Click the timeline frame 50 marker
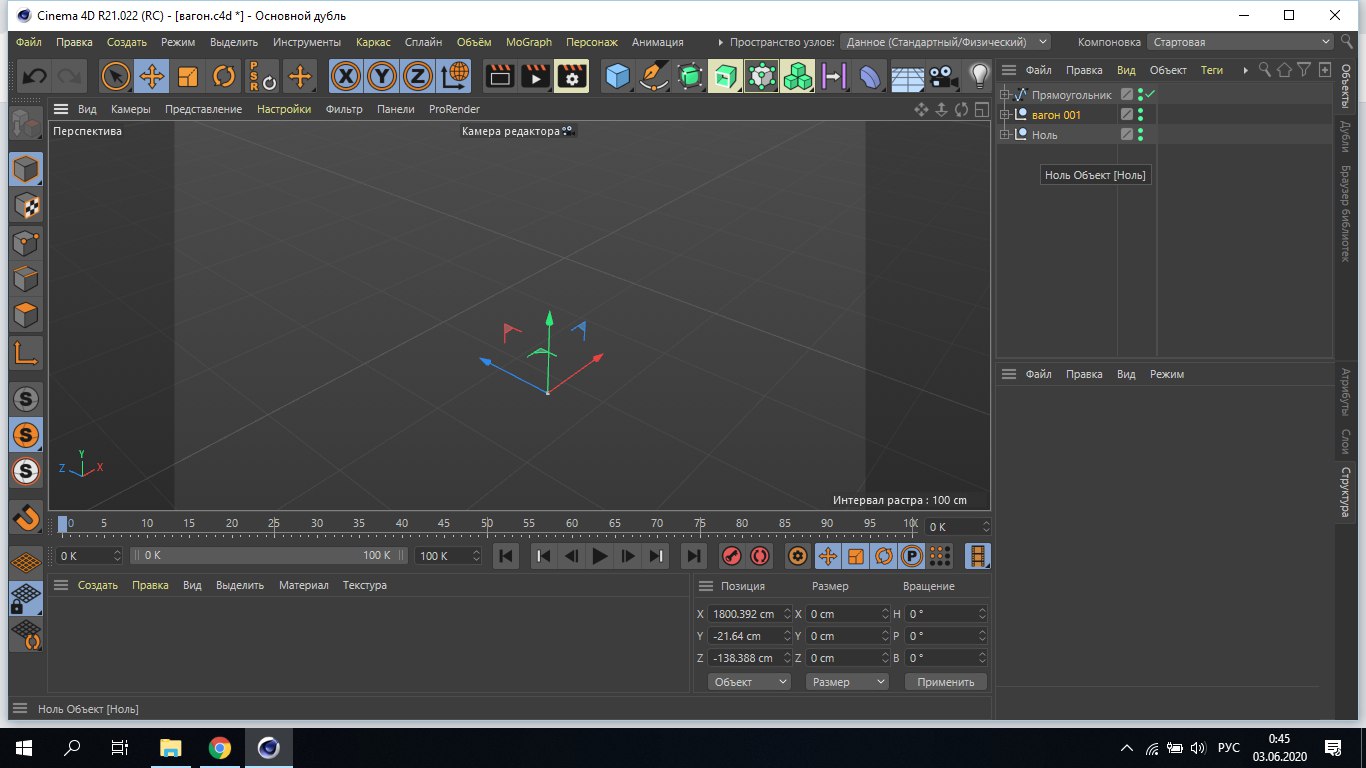The image size is (1366, 768). pos(487,524)
